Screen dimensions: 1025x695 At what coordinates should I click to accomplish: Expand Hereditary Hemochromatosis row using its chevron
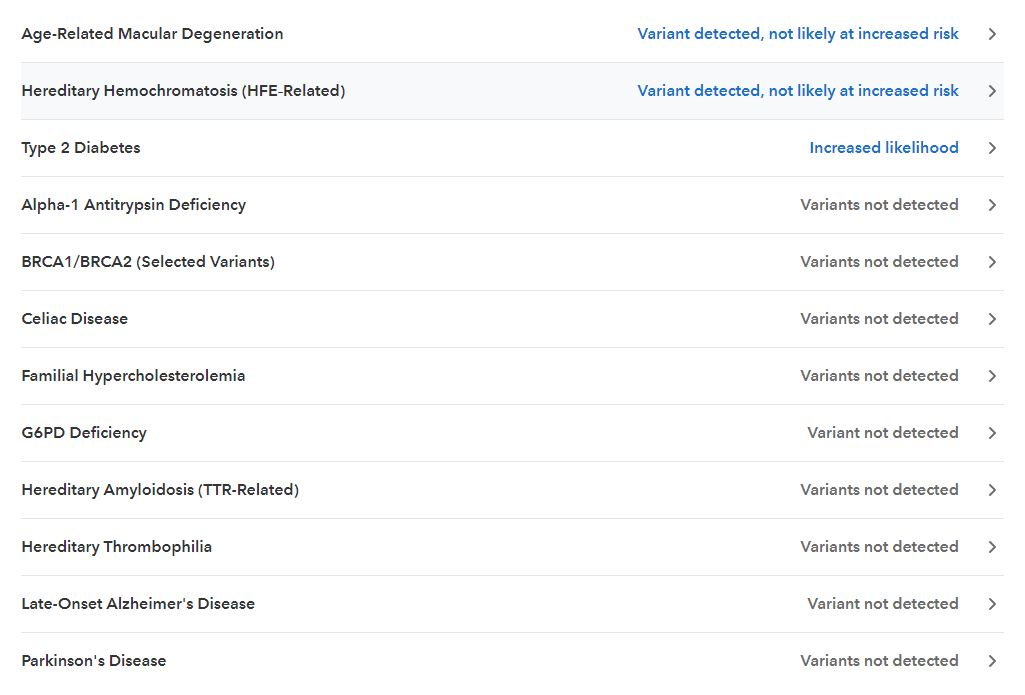point(992,91)
